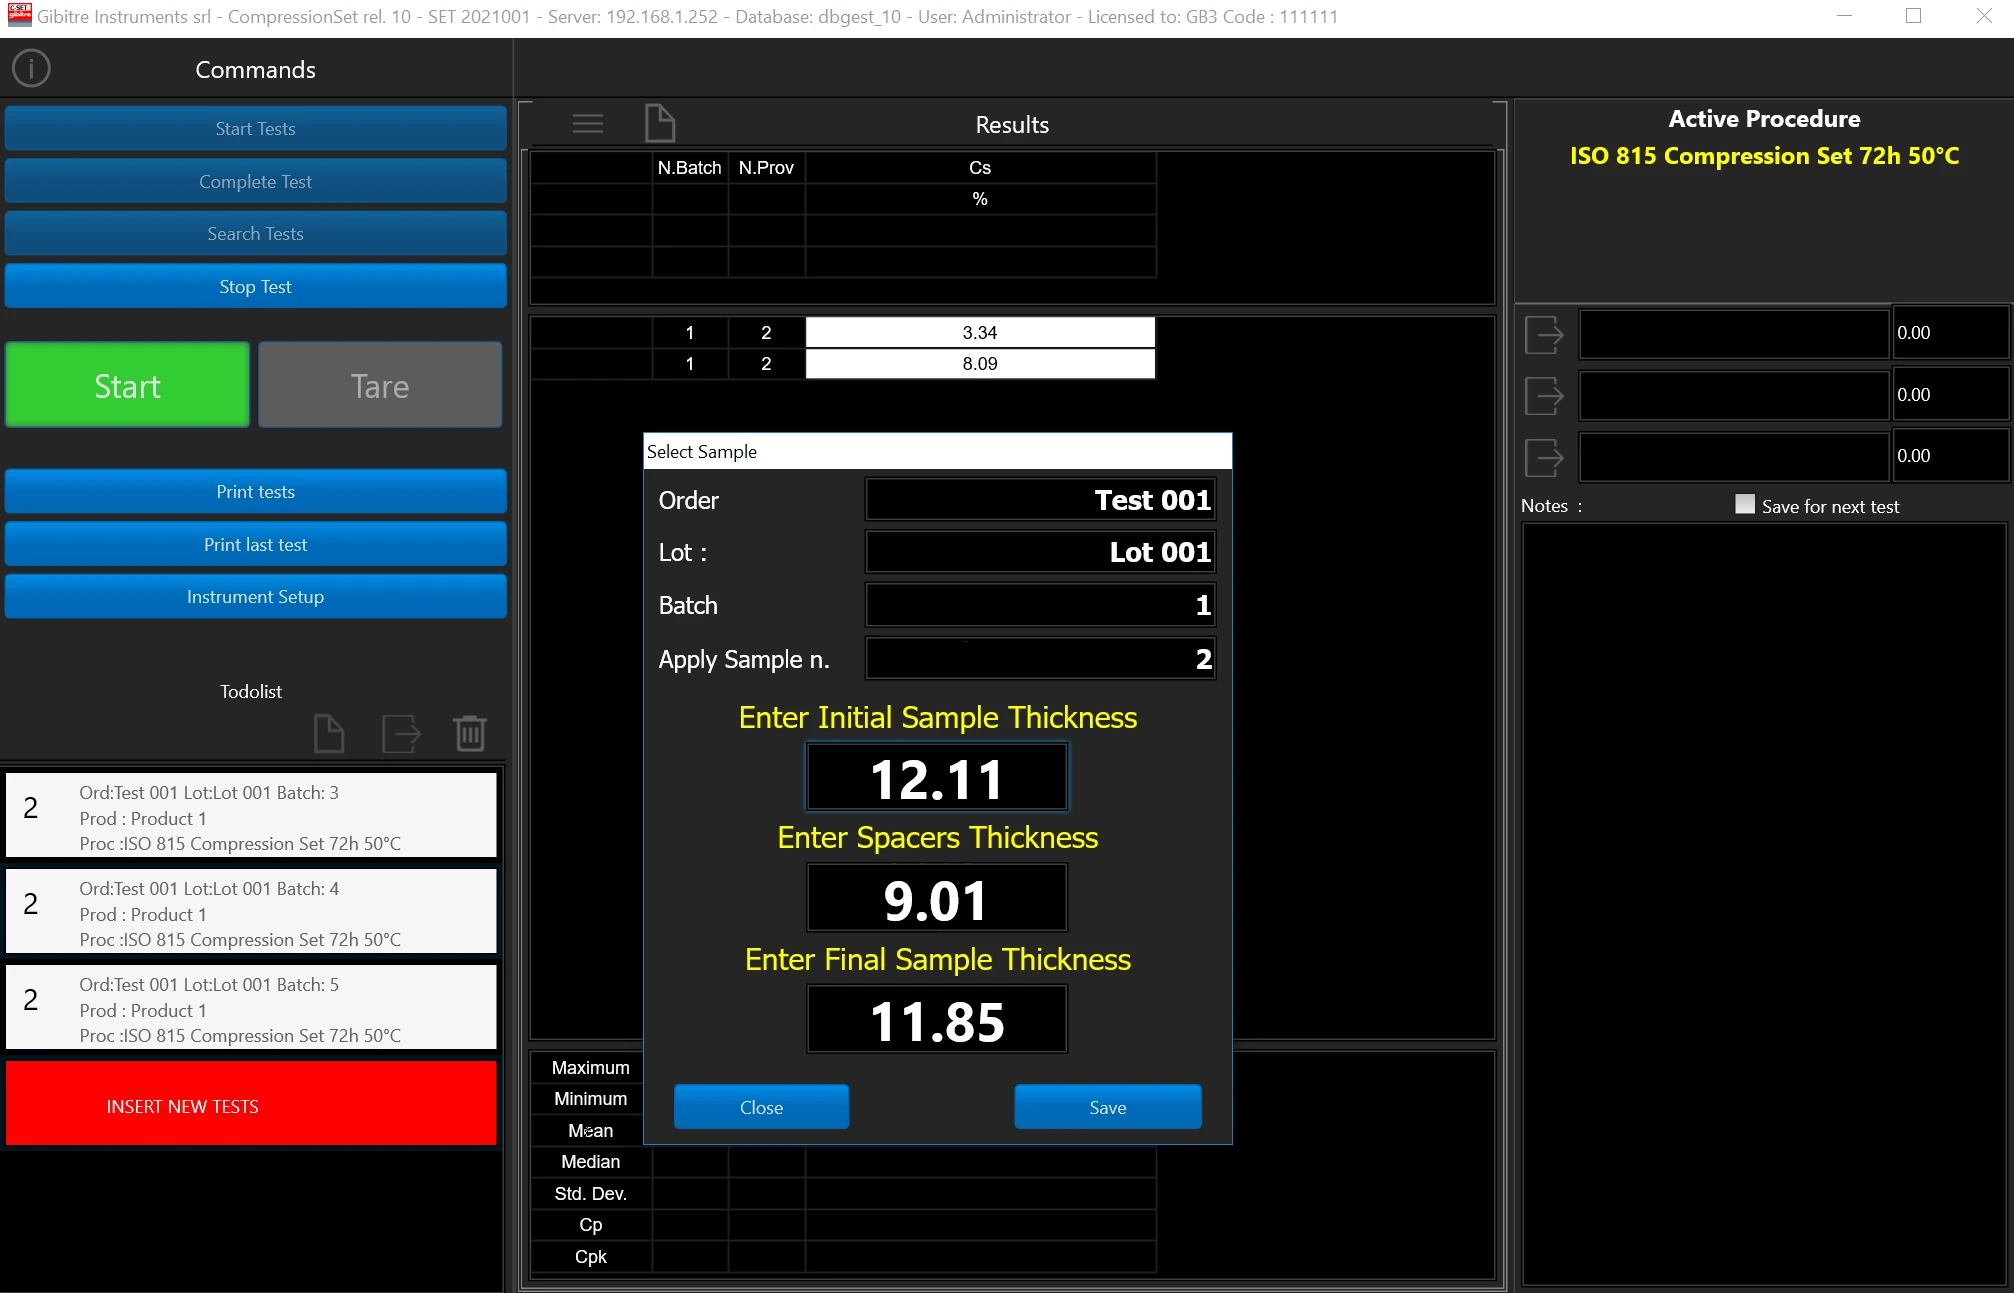Click the Todolist export arrow icon

click(401, 733)
